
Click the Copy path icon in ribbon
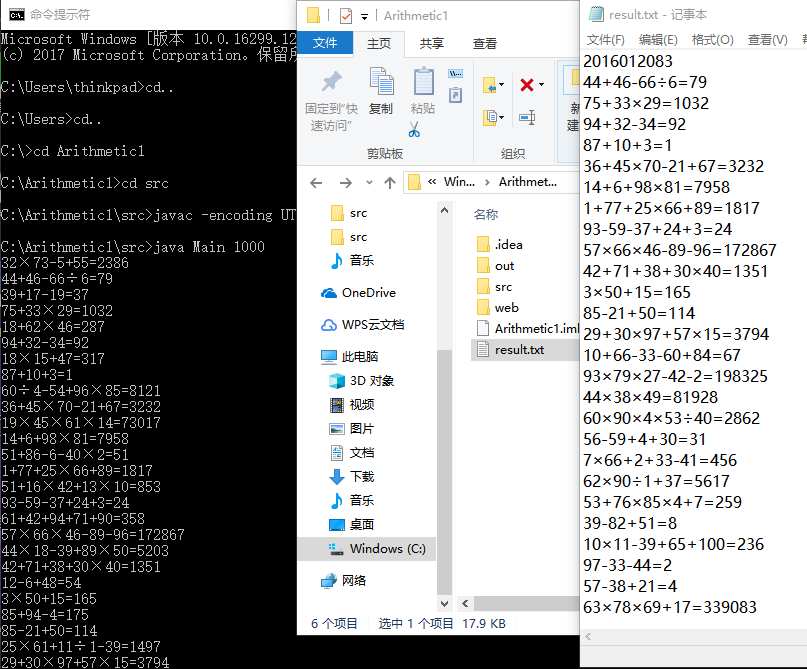[x=455, y=74]
